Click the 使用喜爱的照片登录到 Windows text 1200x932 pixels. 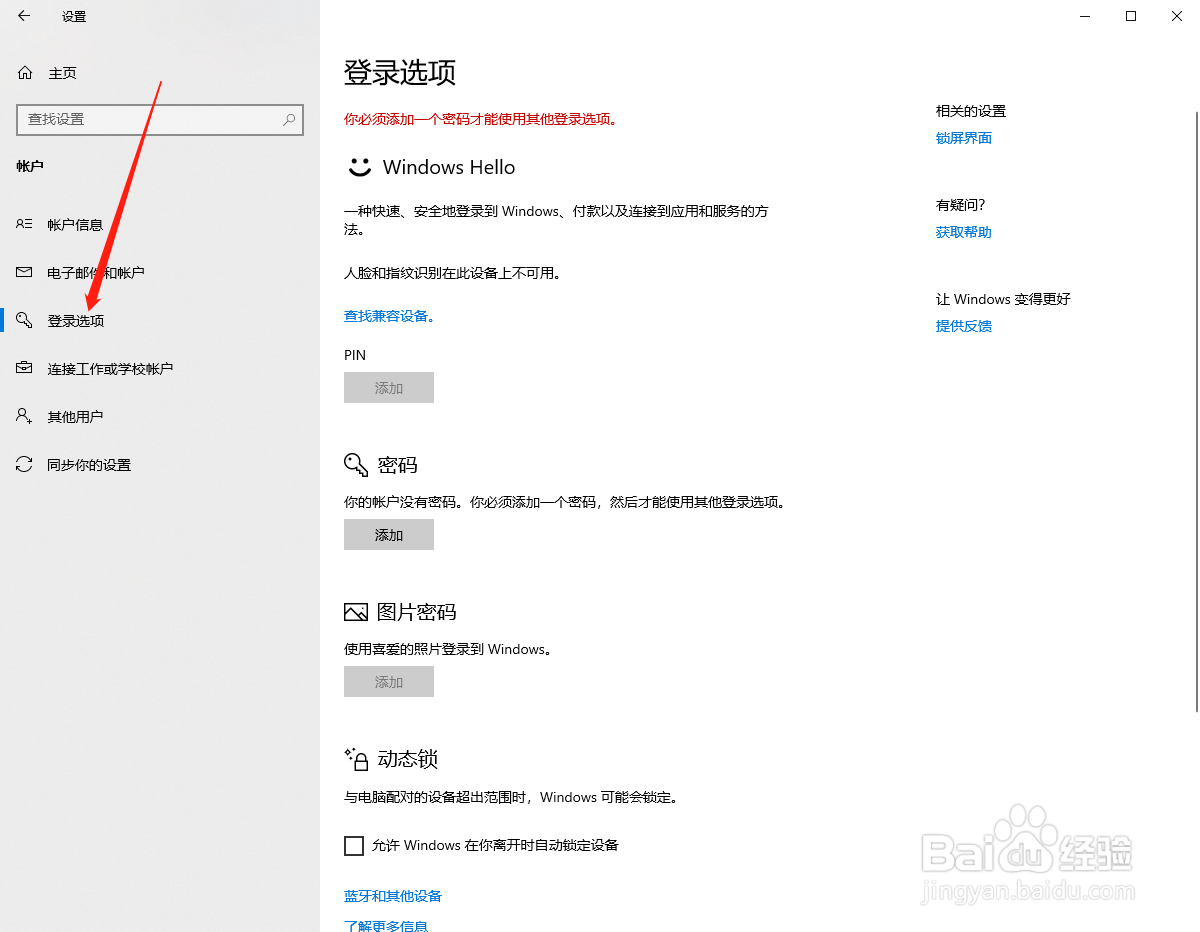[448, 649]
